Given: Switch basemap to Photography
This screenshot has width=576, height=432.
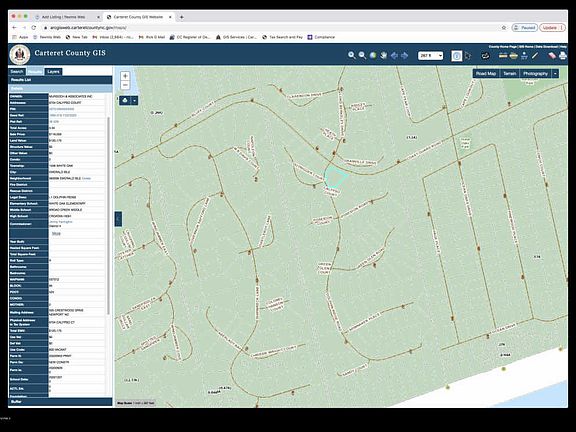Looking at the screenshot, I should click(535, 73).
